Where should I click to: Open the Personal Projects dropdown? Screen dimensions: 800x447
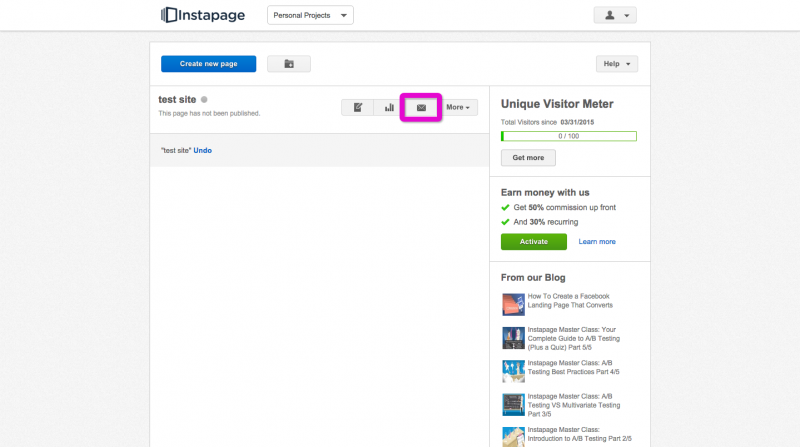click(x=310, y=15)
